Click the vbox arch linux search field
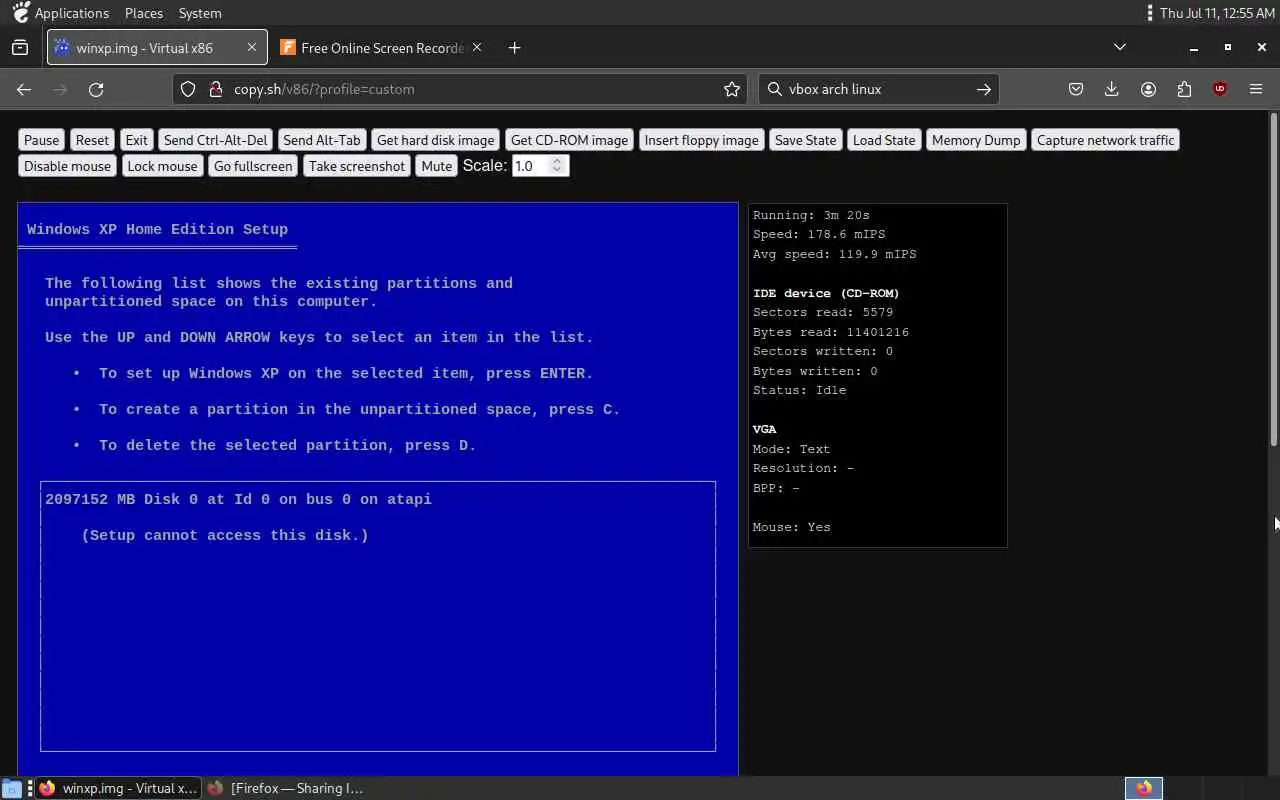1280x800 pixels. [878, 89]
